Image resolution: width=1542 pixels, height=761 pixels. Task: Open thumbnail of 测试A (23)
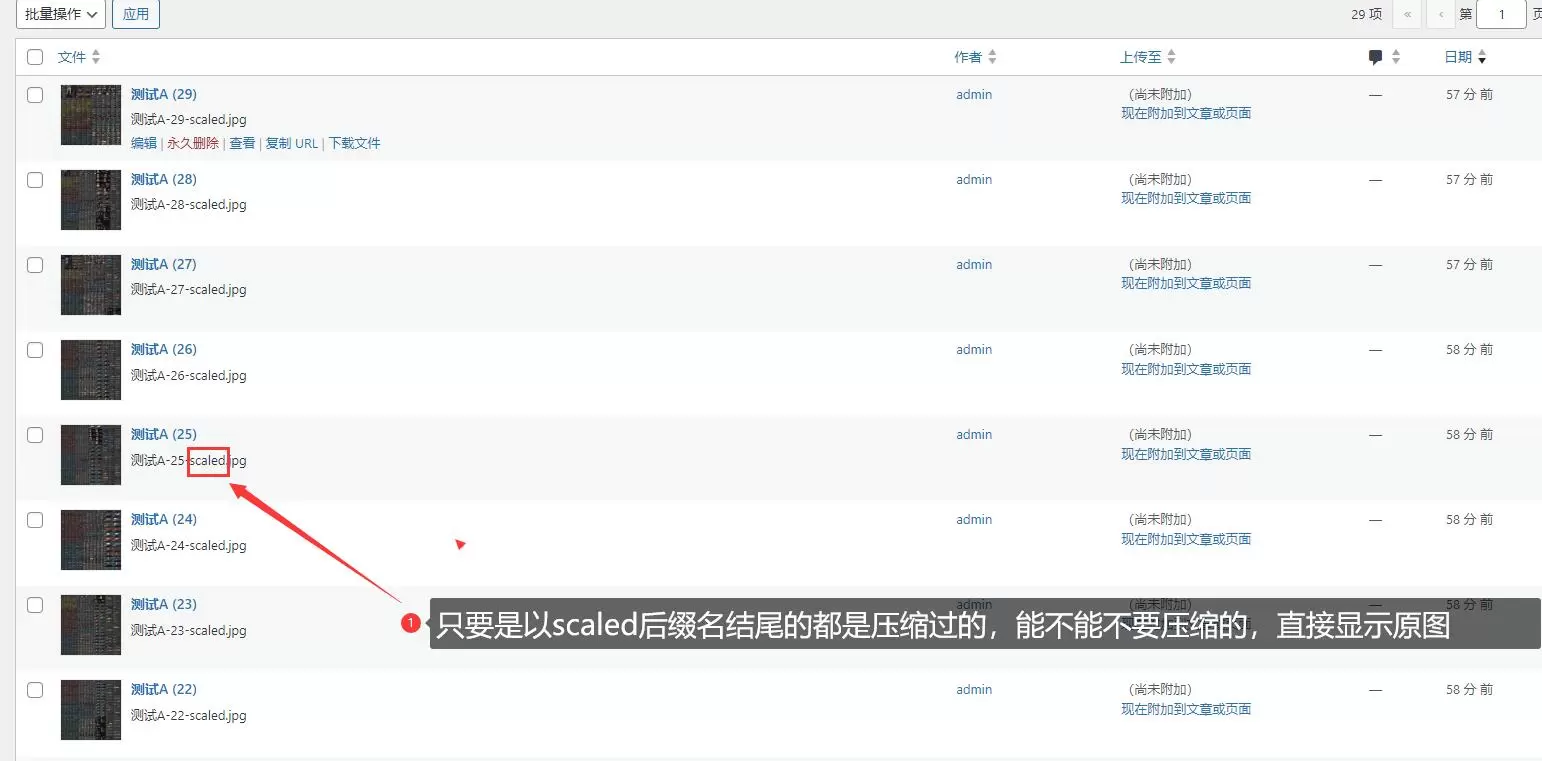pos(91,625)
